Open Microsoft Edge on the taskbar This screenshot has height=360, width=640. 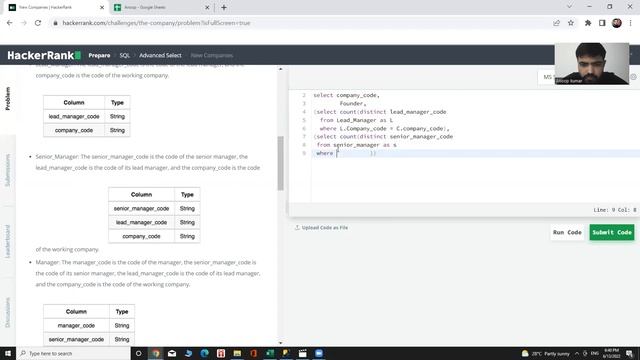coord(204,353)
